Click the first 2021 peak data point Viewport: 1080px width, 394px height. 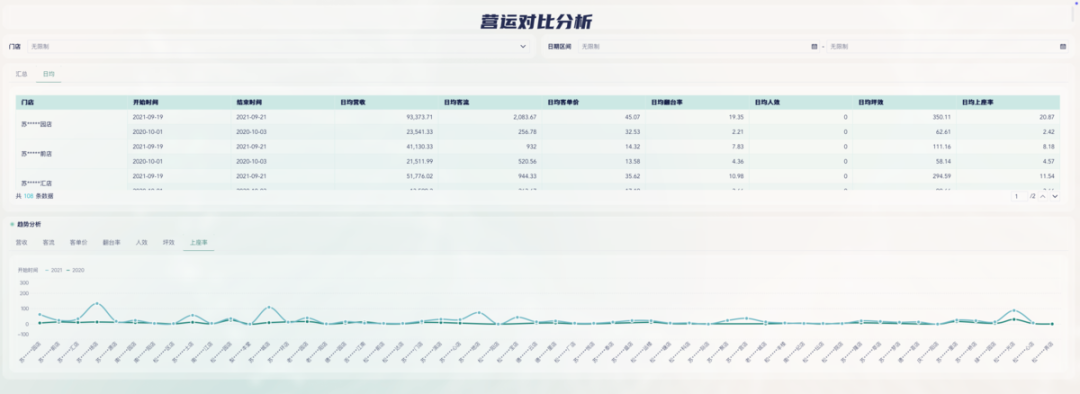click(x=97, y=303)
